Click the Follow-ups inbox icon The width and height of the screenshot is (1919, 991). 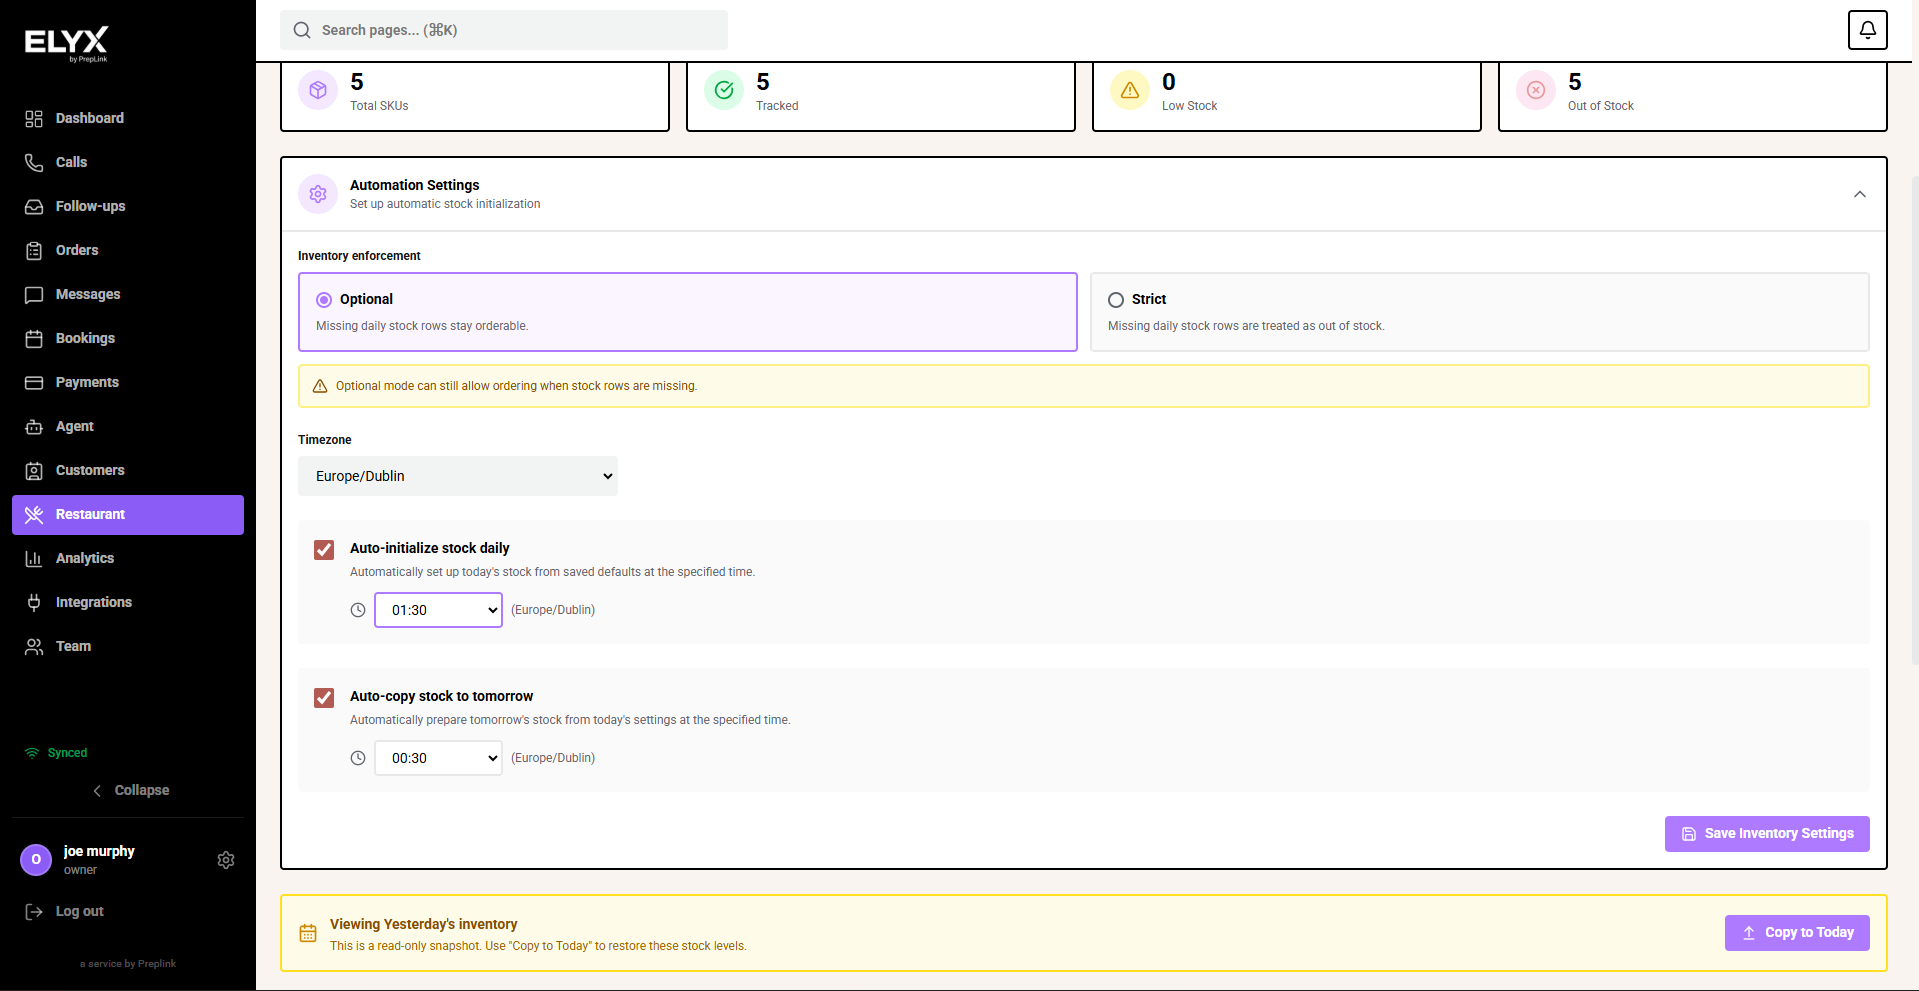click(34, 207)
